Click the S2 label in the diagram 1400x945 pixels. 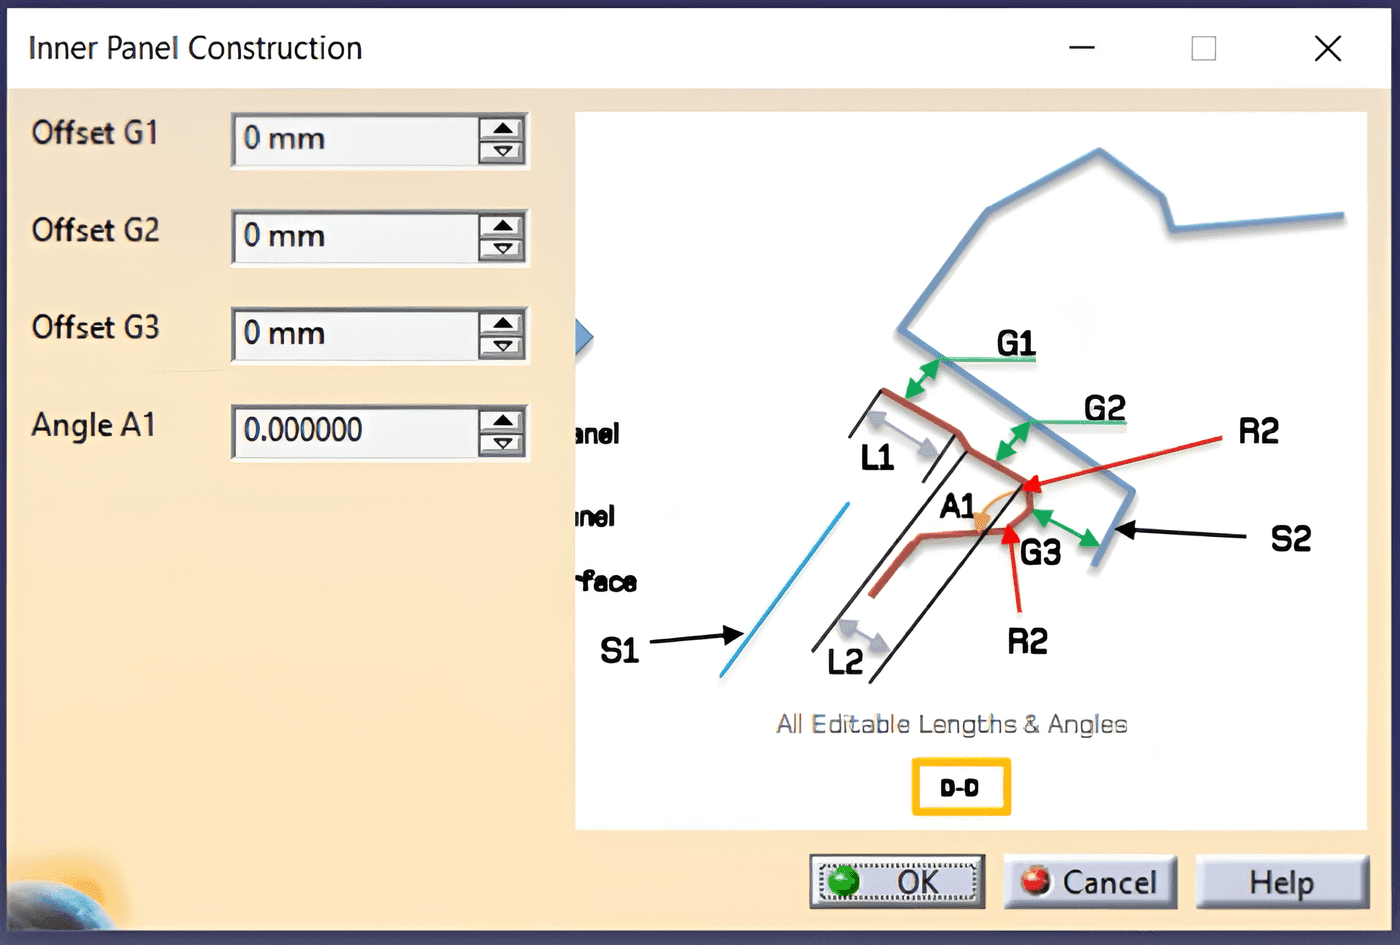pos(1290,539)
